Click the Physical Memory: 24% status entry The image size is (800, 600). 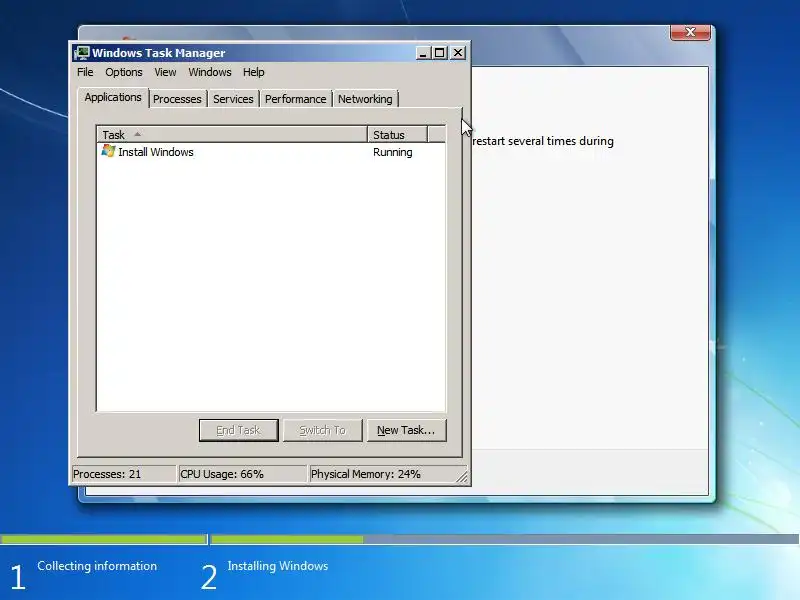(x=388, y=474)
